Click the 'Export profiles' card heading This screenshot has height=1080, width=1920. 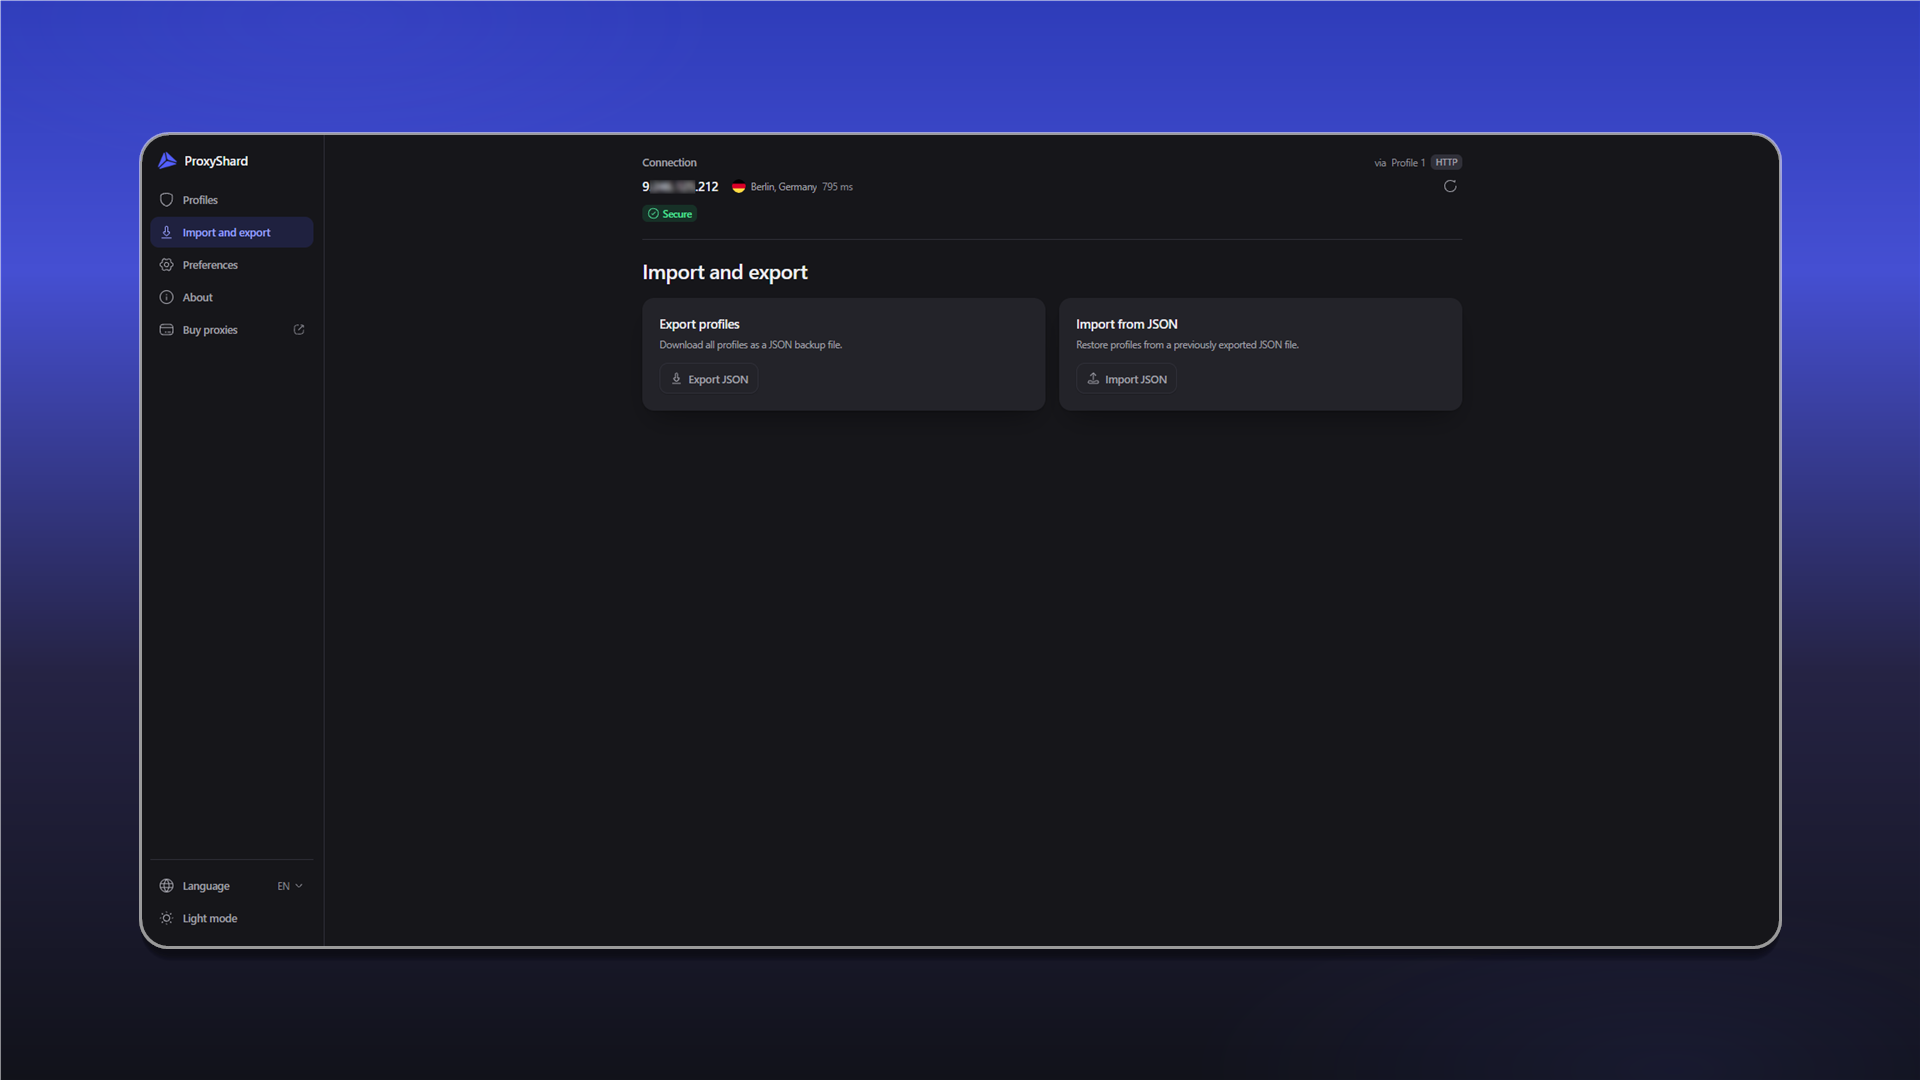pos(699,324)
